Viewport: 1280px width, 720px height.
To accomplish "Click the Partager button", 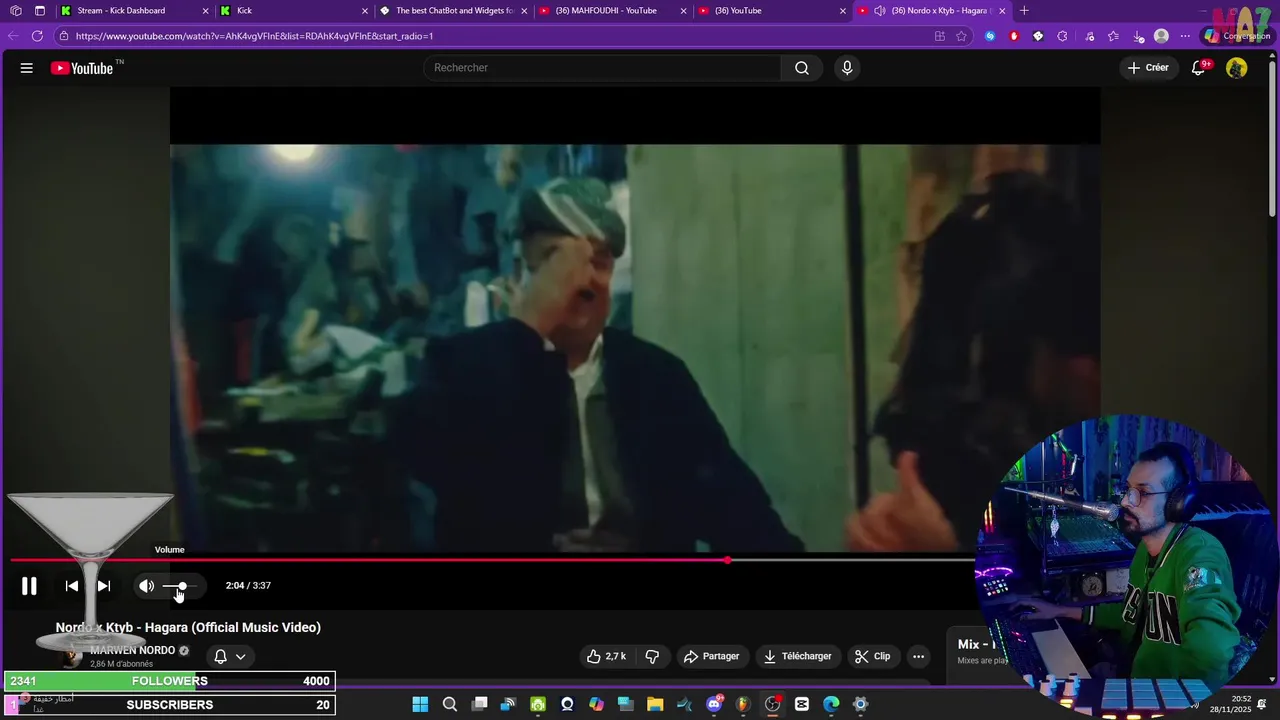I will [x=711, y=656].
